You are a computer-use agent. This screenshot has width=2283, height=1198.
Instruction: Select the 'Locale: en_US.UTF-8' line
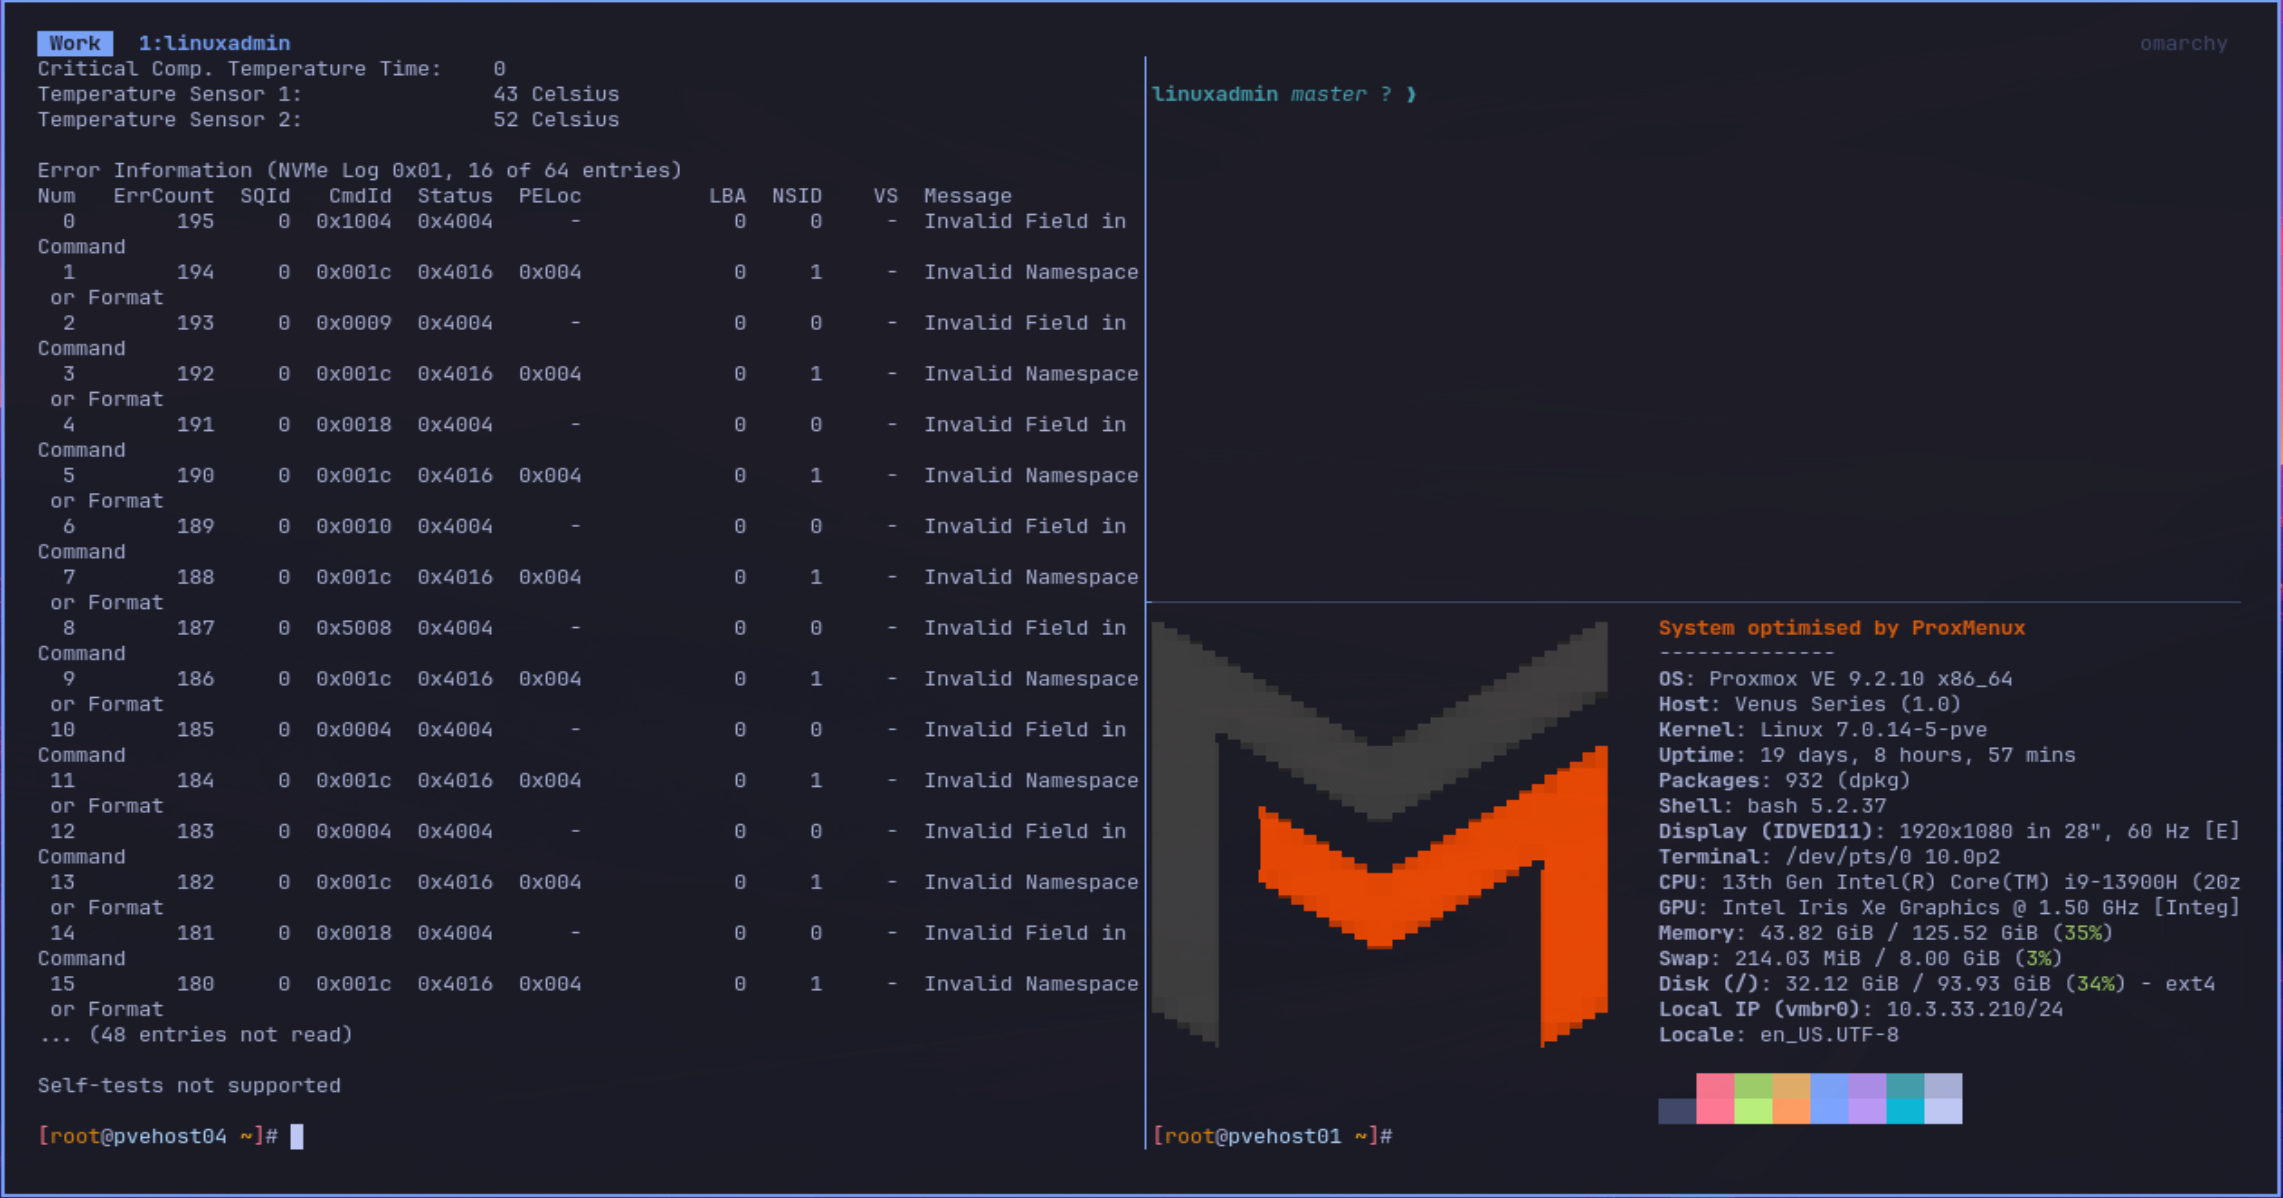click(x=1778, y=1035)
